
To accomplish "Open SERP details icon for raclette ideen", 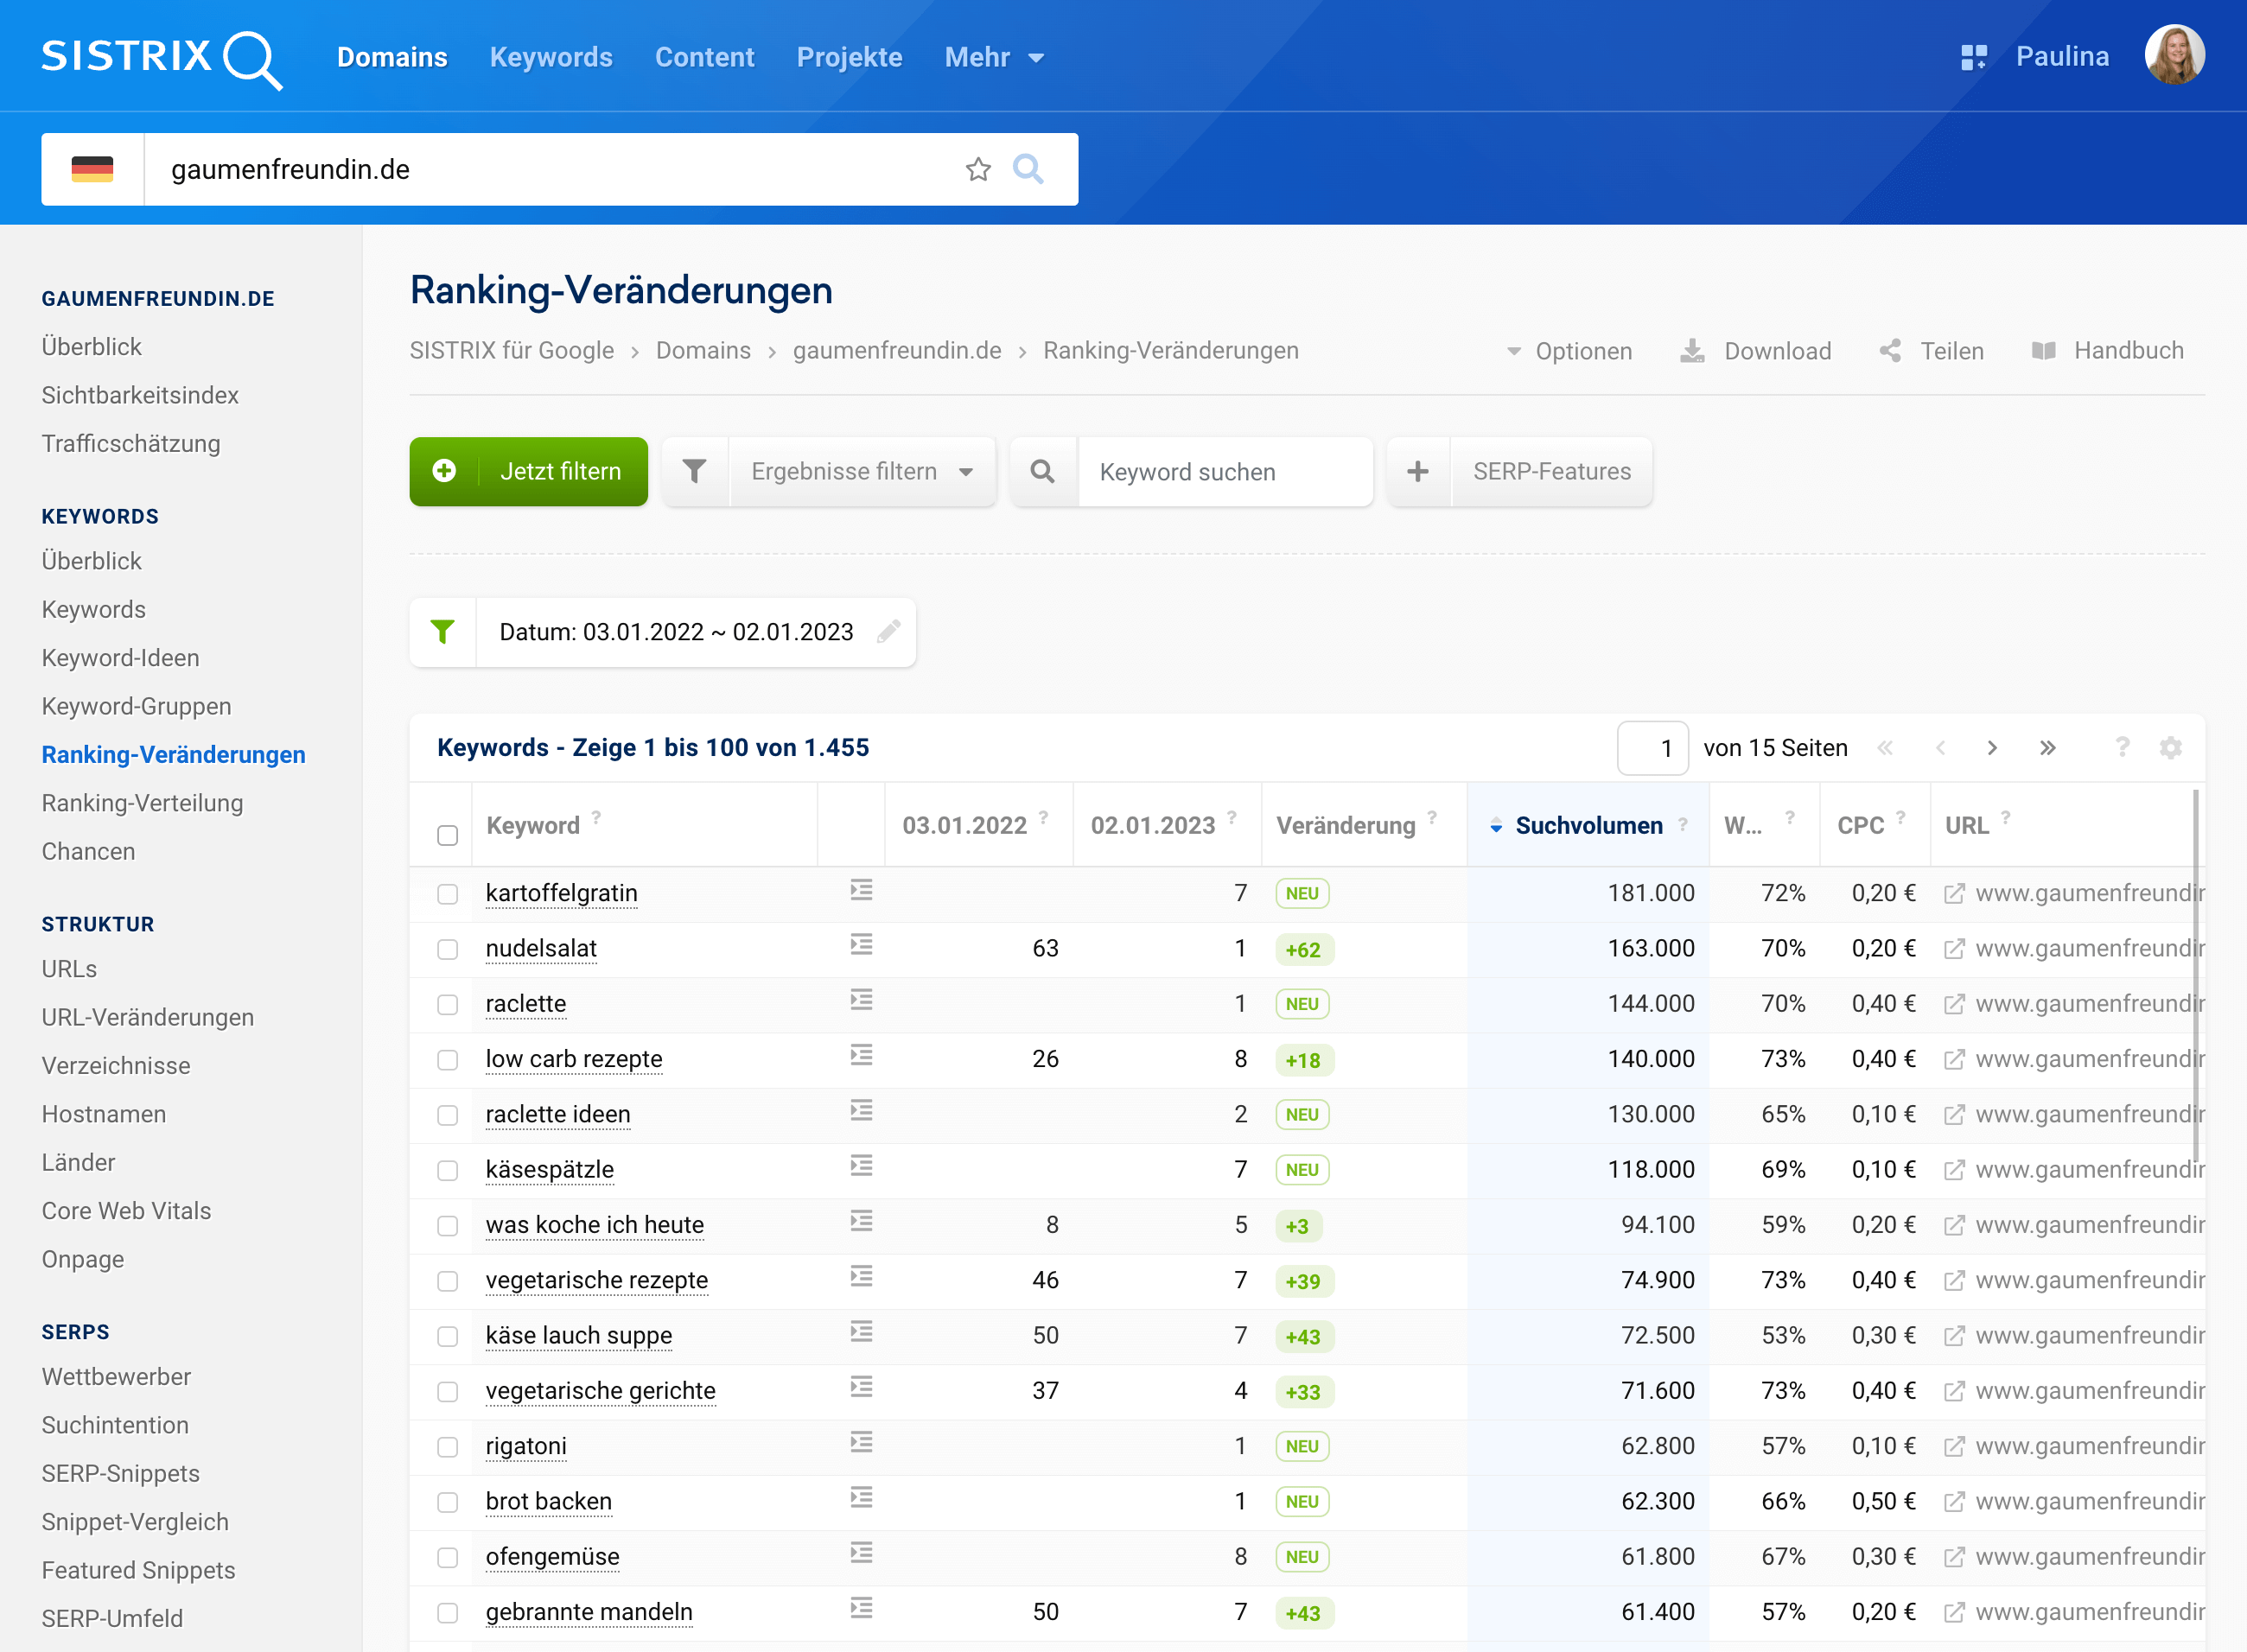I will click(x=861, y=1111).
